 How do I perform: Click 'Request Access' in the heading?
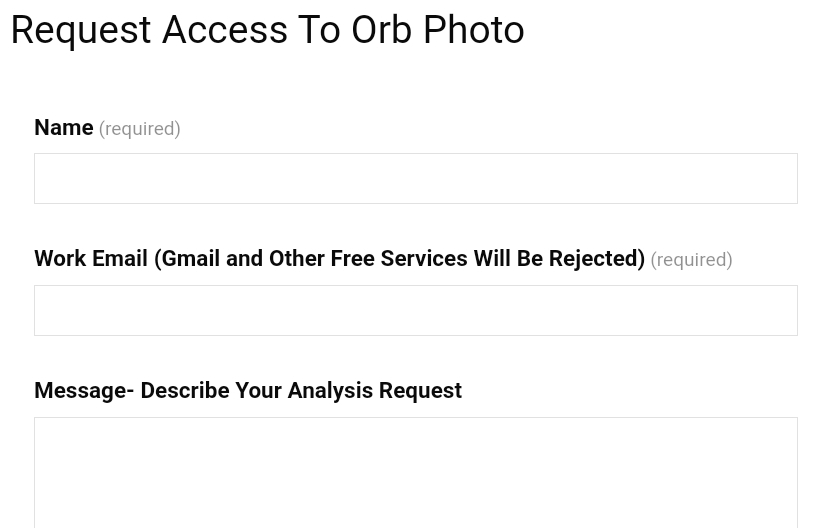click(150, 31)
